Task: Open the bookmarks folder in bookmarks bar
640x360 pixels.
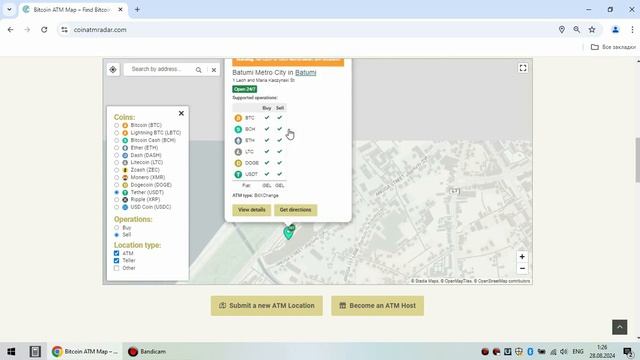Action: [613, 47]
